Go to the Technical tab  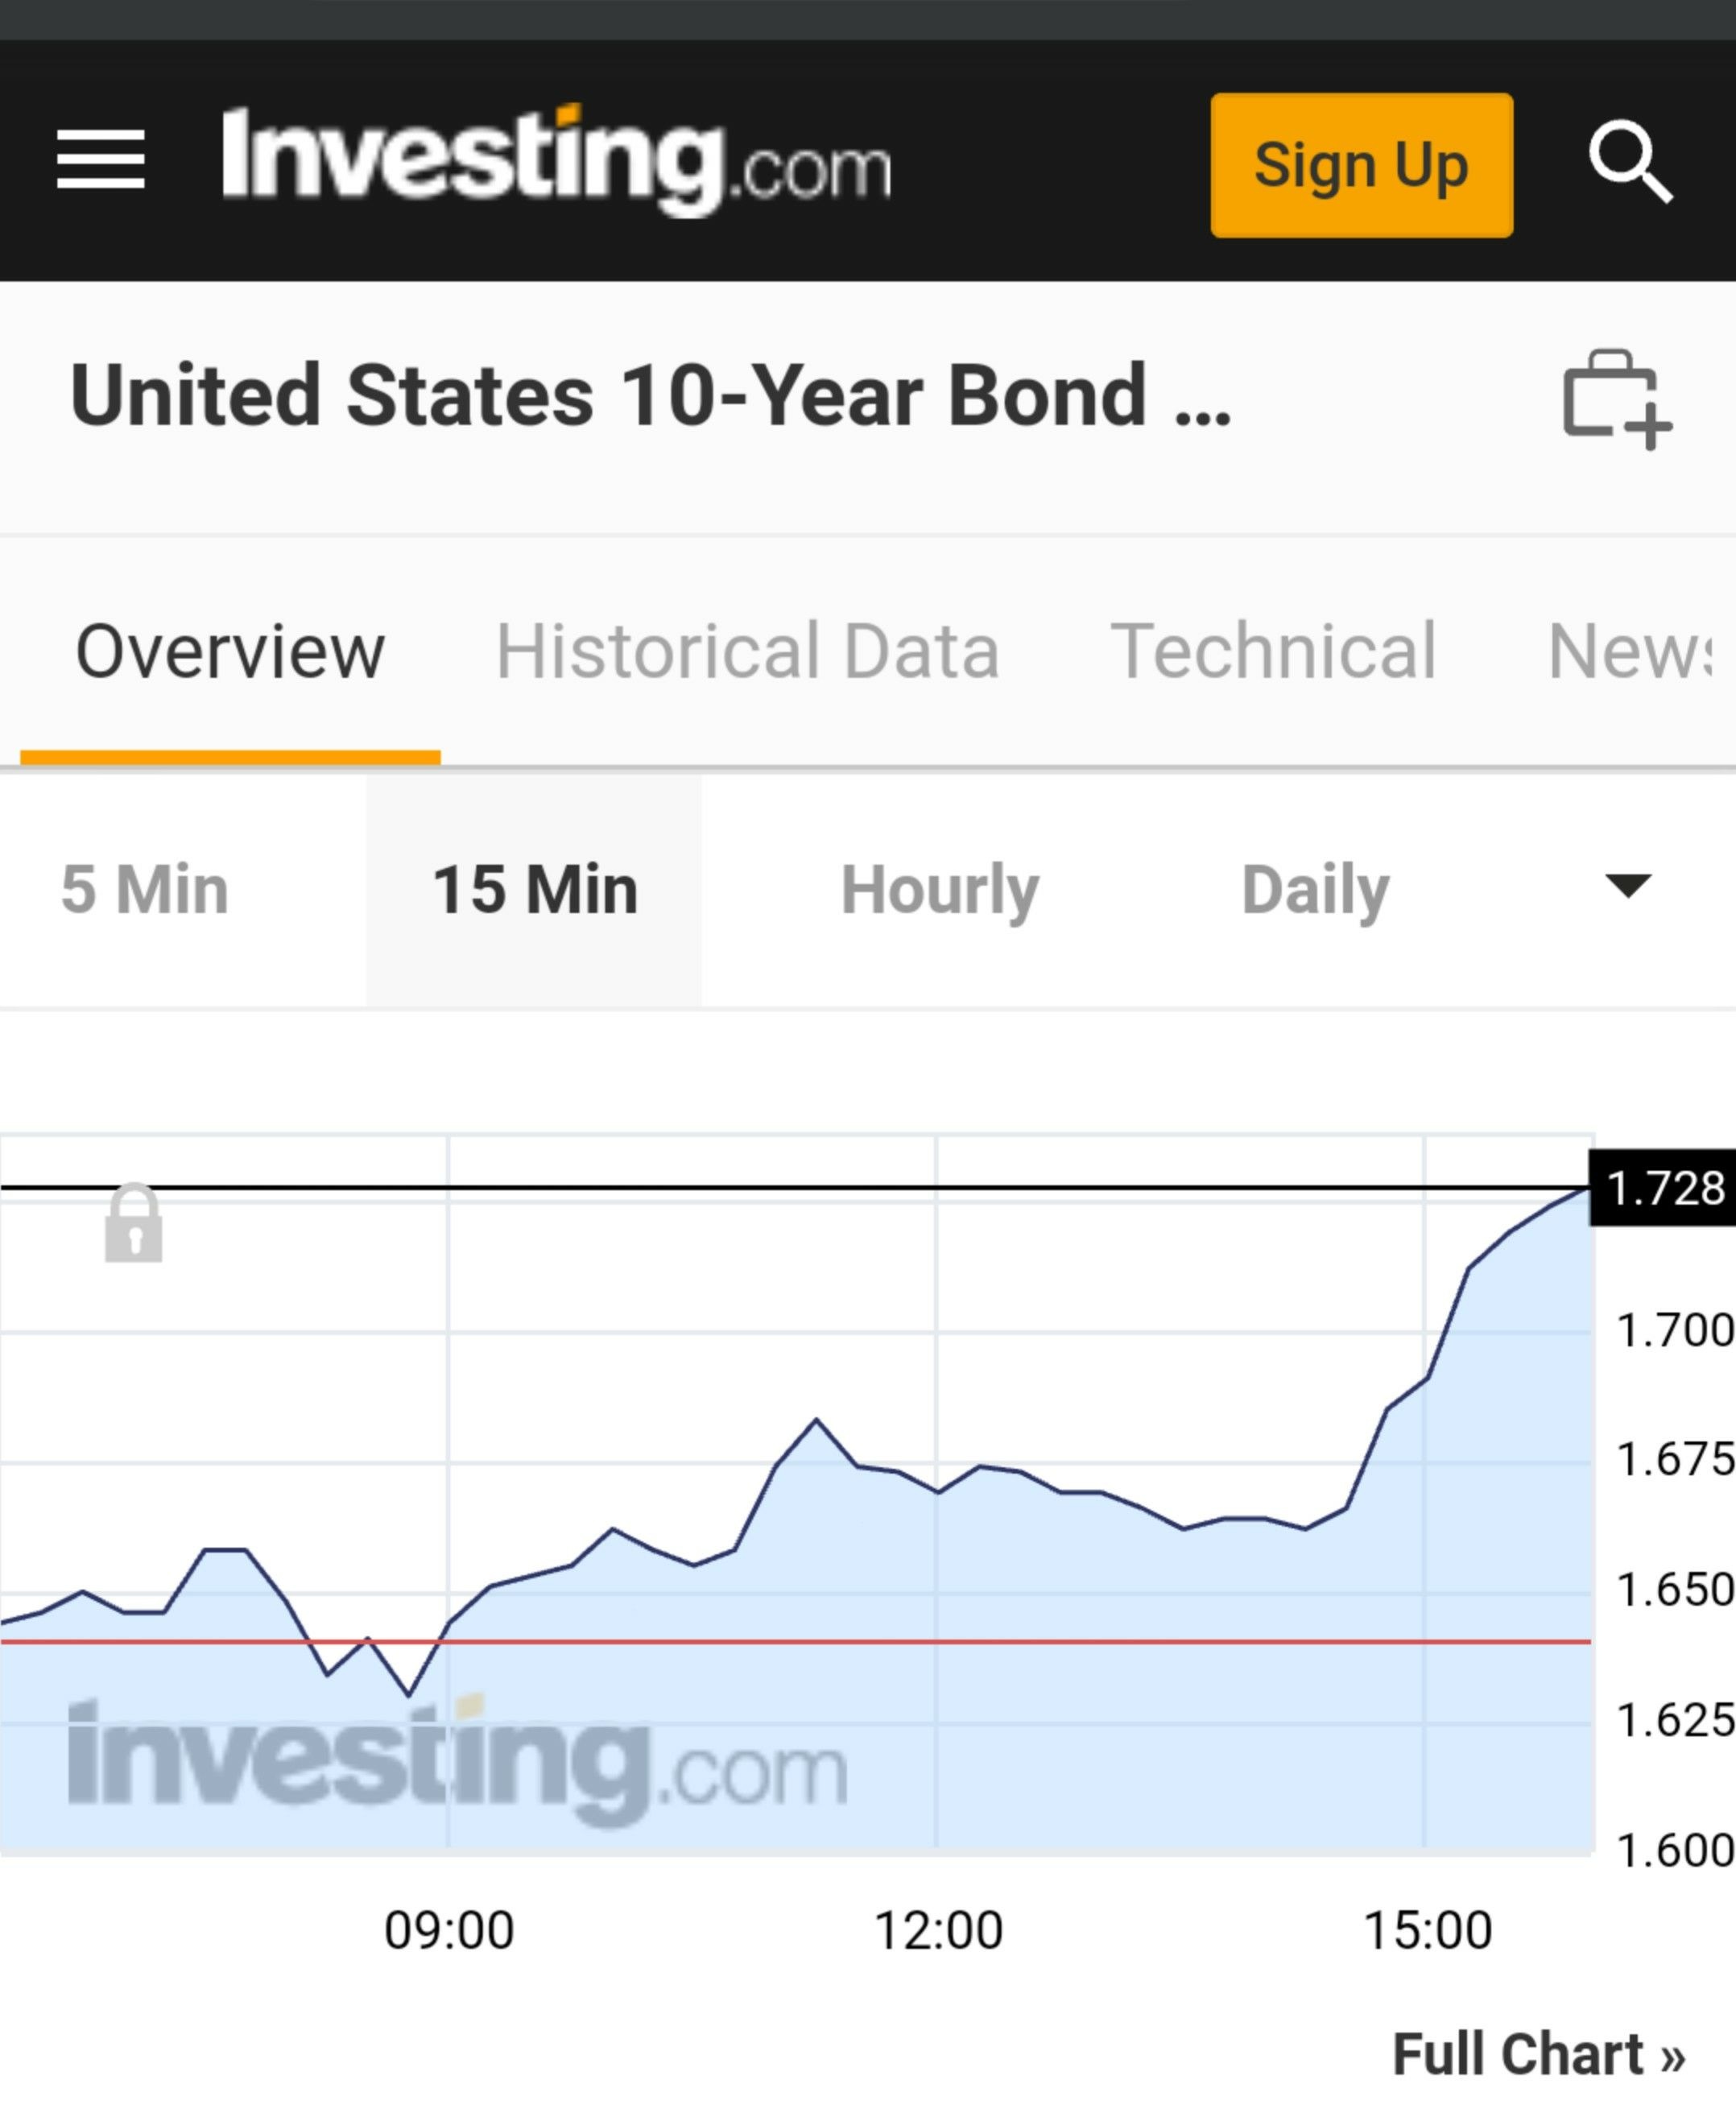(x=1273, y=651)
